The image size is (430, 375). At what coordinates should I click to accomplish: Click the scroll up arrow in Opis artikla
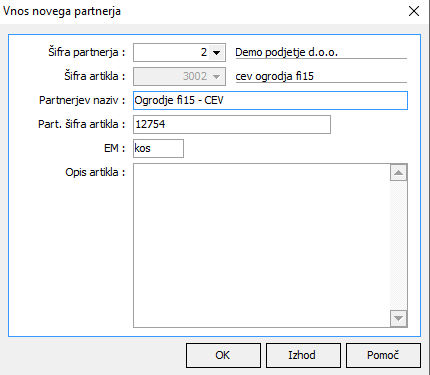point(399,173)
